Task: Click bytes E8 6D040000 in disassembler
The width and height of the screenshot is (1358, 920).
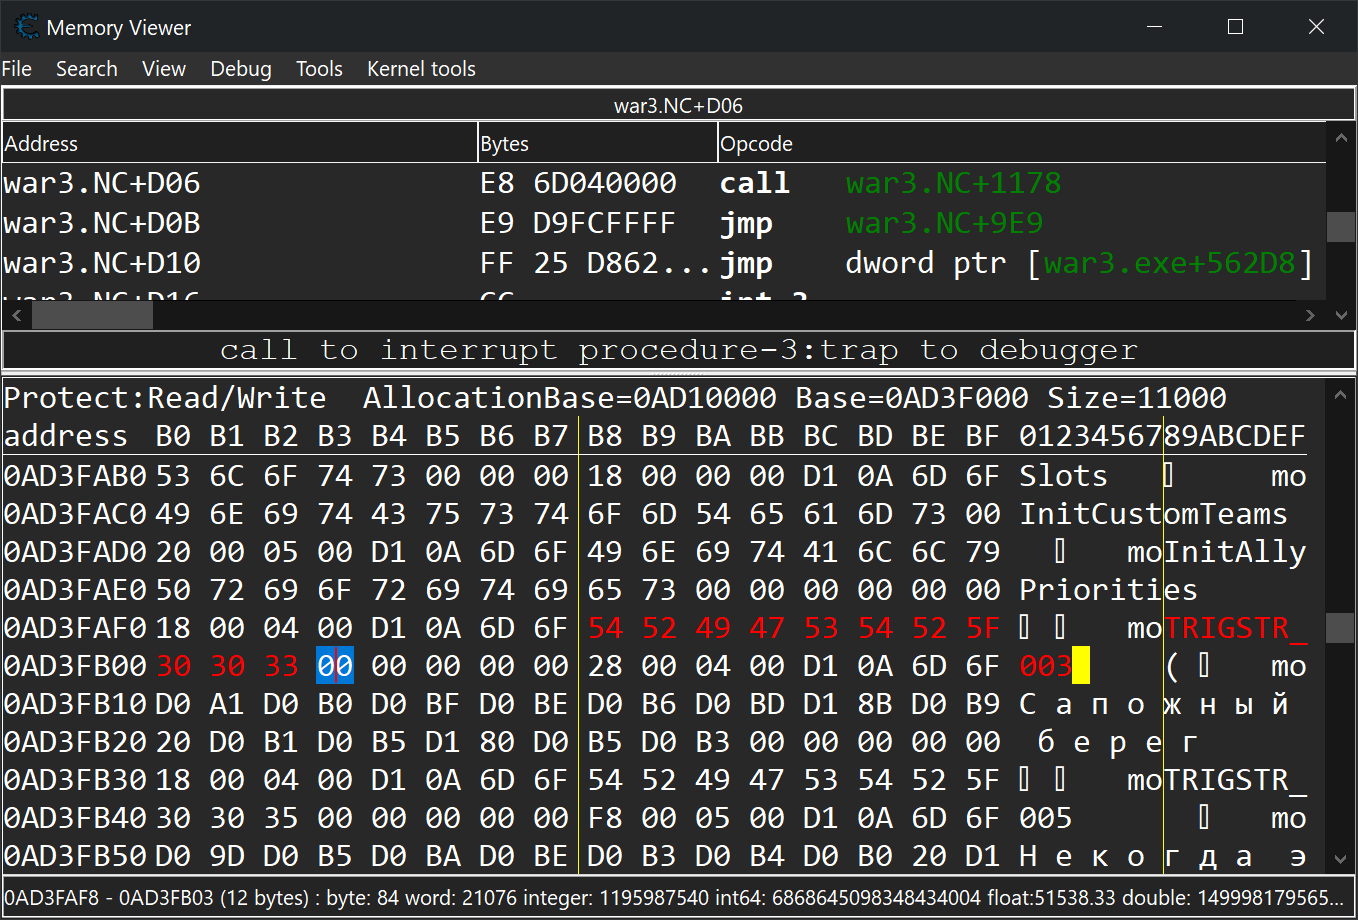Action: pos(578,183)
